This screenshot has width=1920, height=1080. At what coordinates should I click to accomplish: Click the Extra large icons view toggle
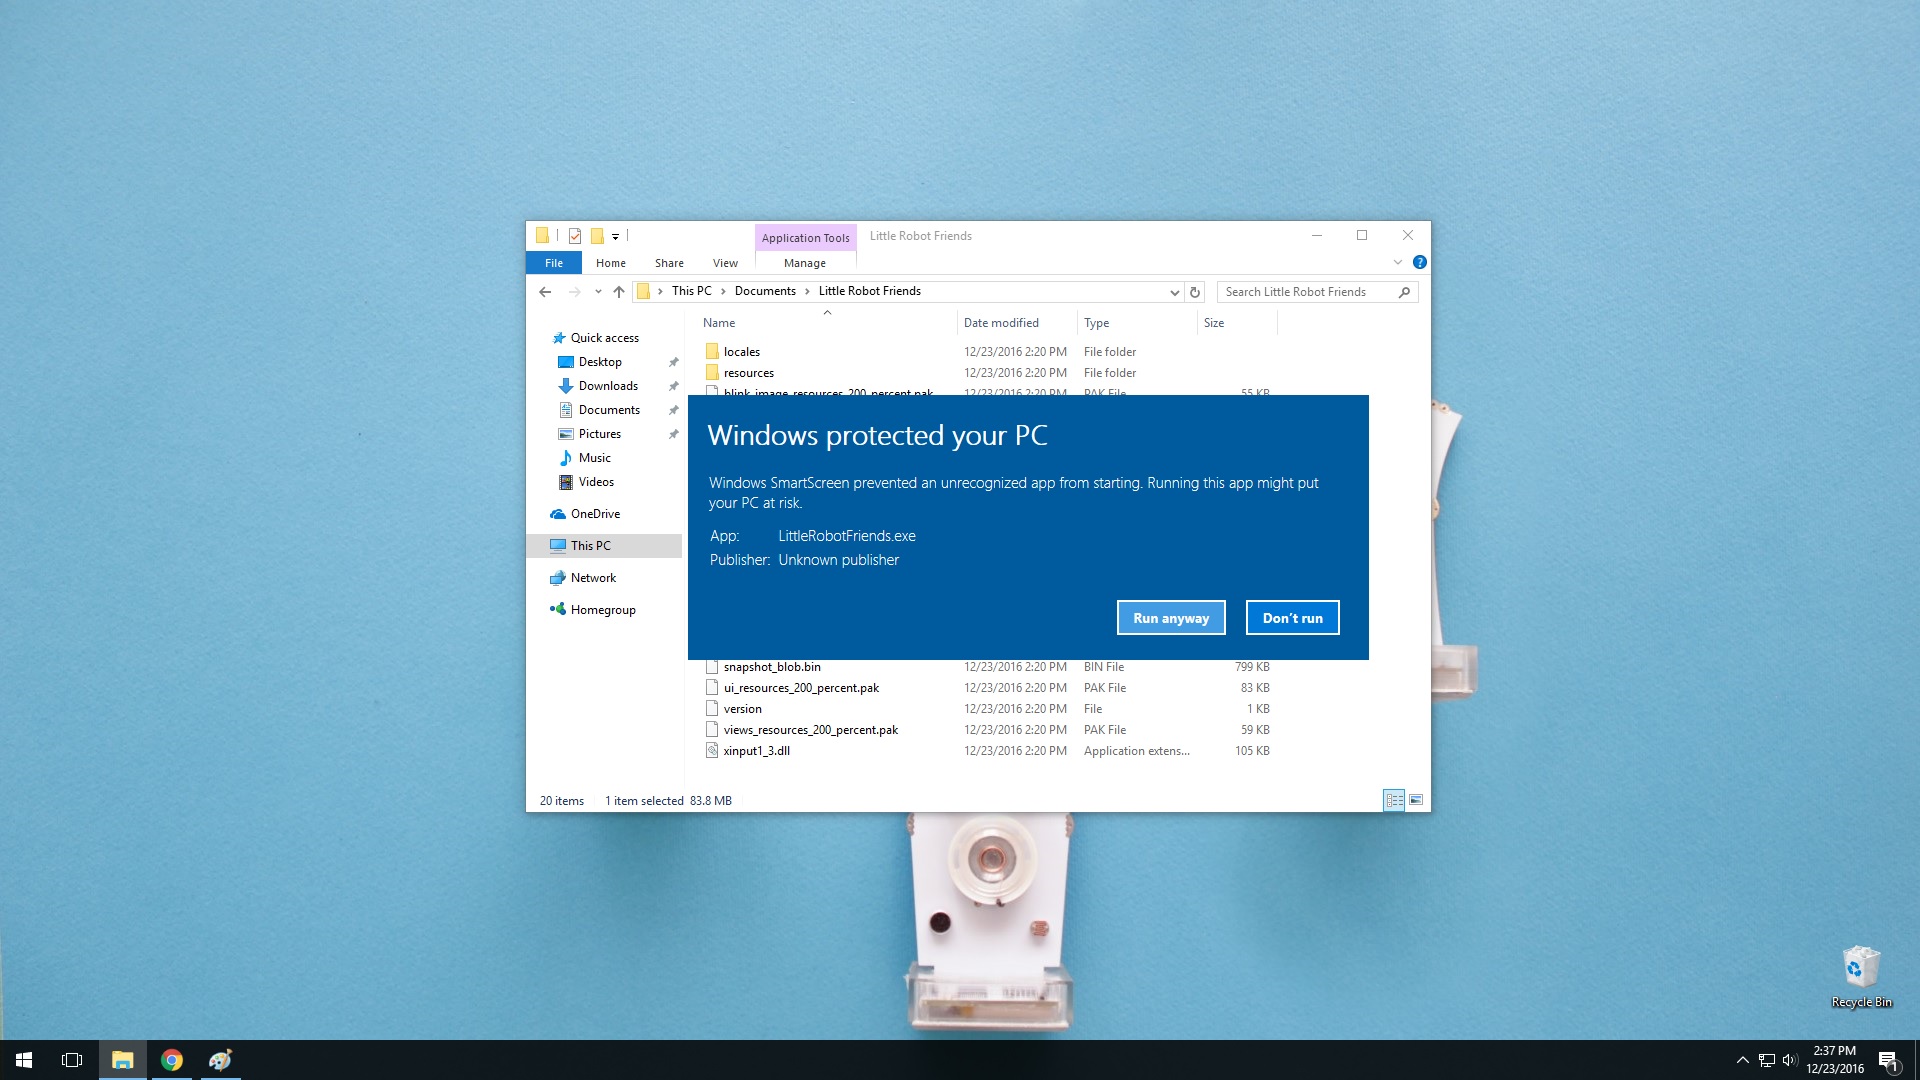(x=1416, y=799)
